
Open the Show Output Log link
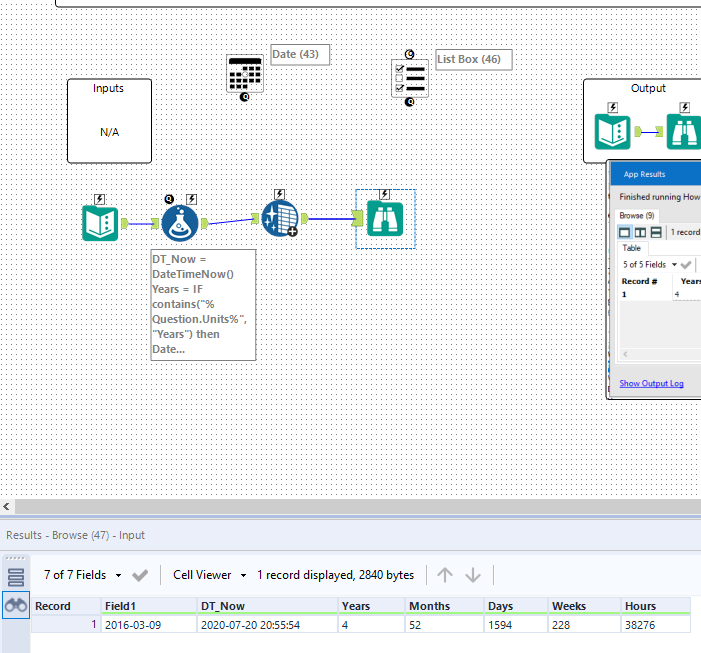pyautogui.click(x=651, y=383)
